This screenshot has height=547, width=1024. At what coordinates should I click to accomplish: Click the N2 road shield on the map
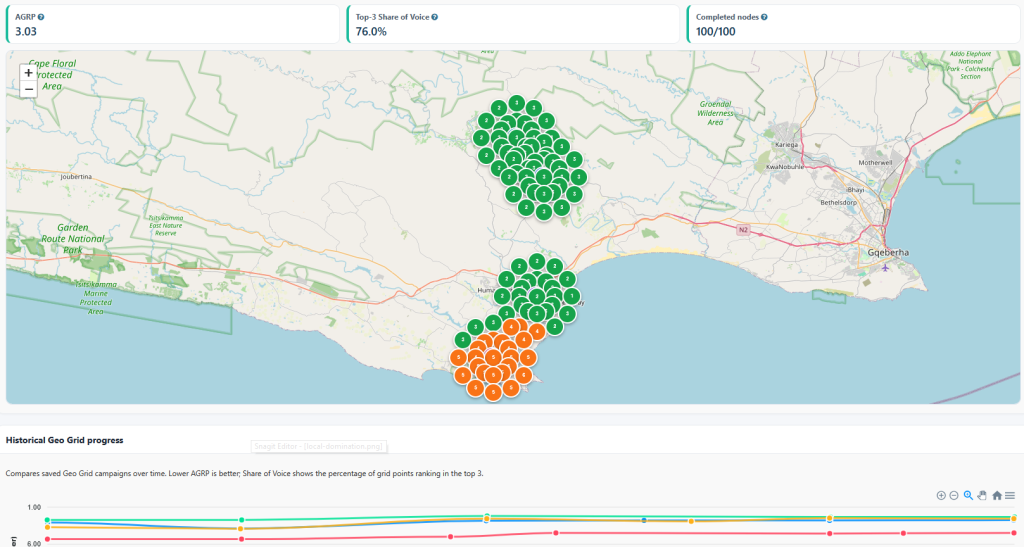pos(743,230)
